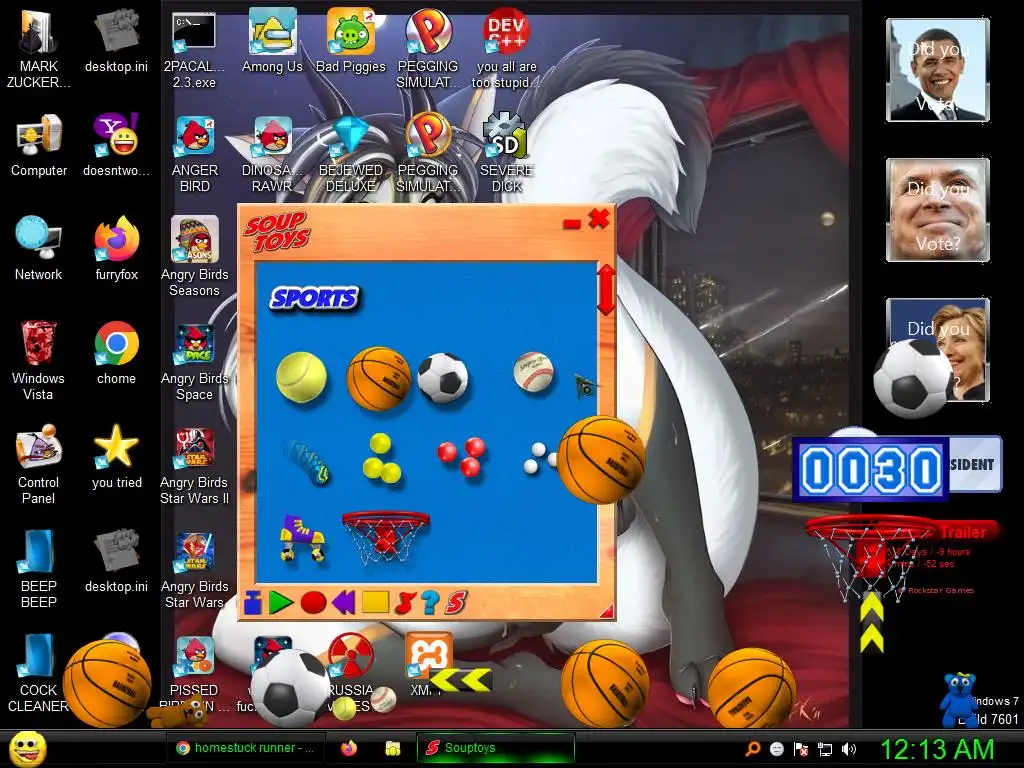Open the Angry Birds Star Wars II shortcut
This screenshot has height=768, width=1024.
point(195,466)
